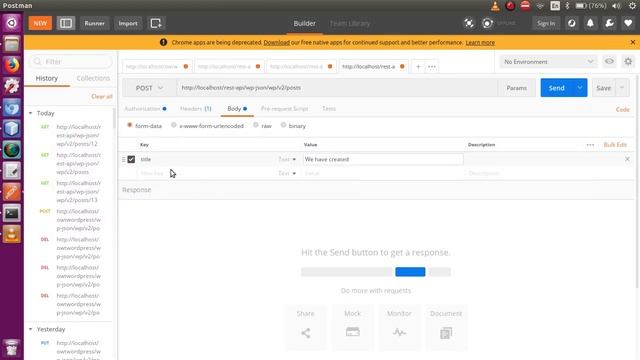This screenshot has height=360, width=640.
Task: Select the x-www-form-urlencoded radio button
Action: point(174,125)
